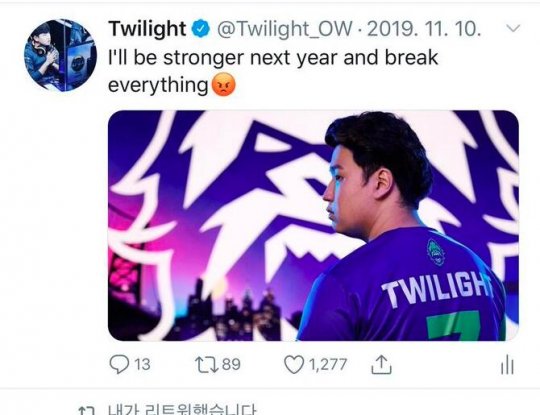Screen dimensions: 540x415
Task: Open Twilight's circular profile picture
Action: [x=60, y=55]
